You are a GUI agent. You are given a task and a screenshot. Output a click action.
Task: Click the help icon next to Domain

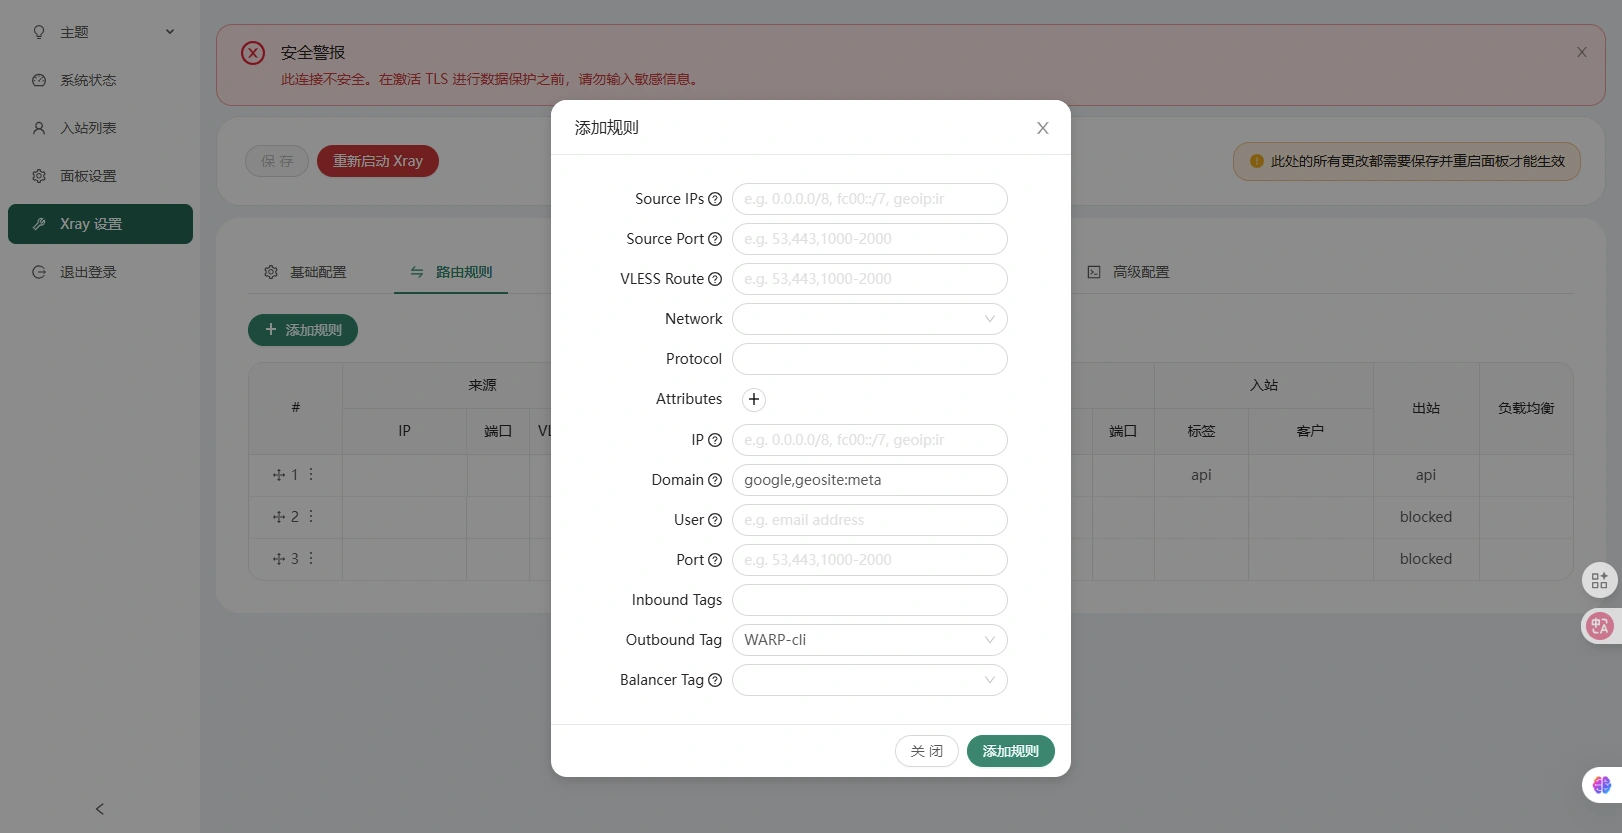(x=715, y=480)
